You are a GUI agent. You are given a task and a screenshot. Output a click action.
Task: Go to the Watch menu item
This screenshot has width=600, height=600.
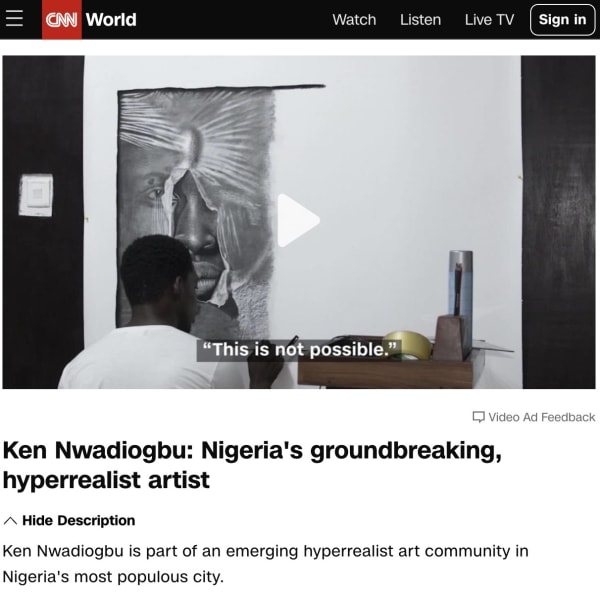coord(354,20)
